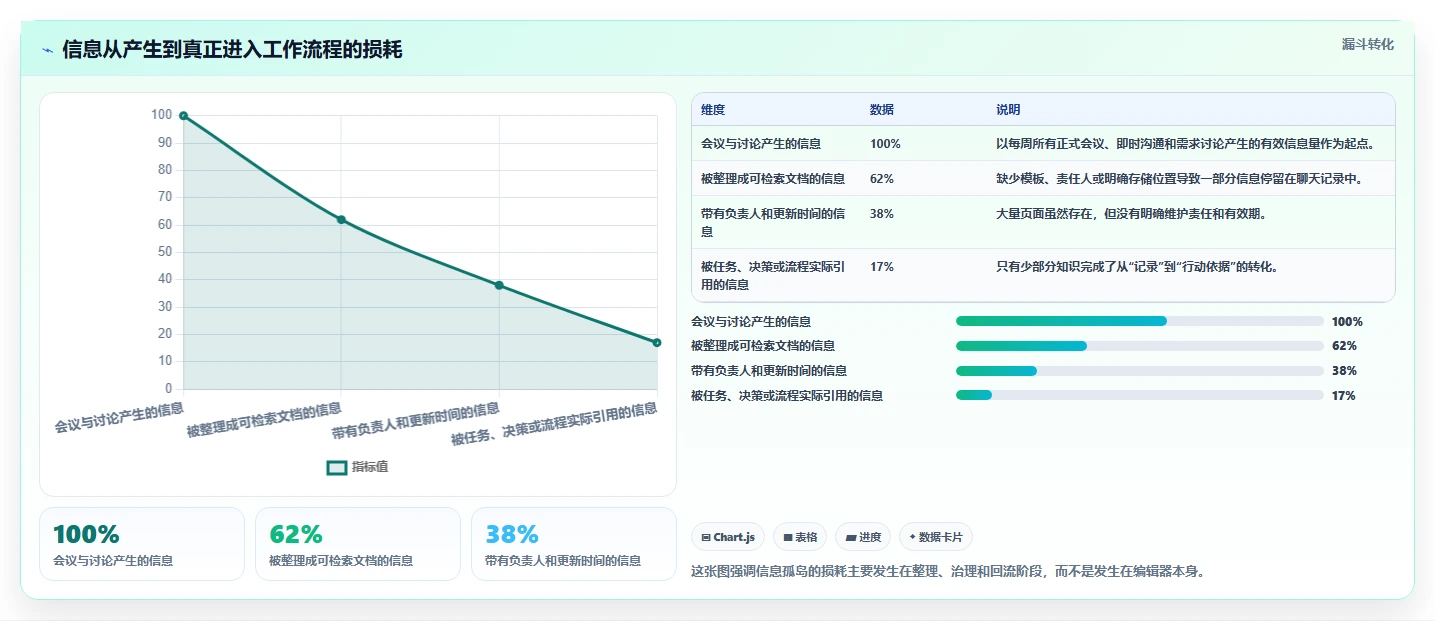Click the 62% value in the table's 数据 column
The width and height of the screenshot is (1435, 621).
[x=882, y=179]
